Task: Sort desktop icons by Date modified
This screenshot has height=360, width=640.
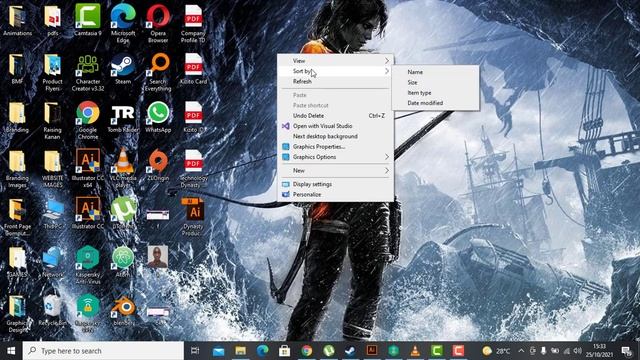Action: point(436,103)
